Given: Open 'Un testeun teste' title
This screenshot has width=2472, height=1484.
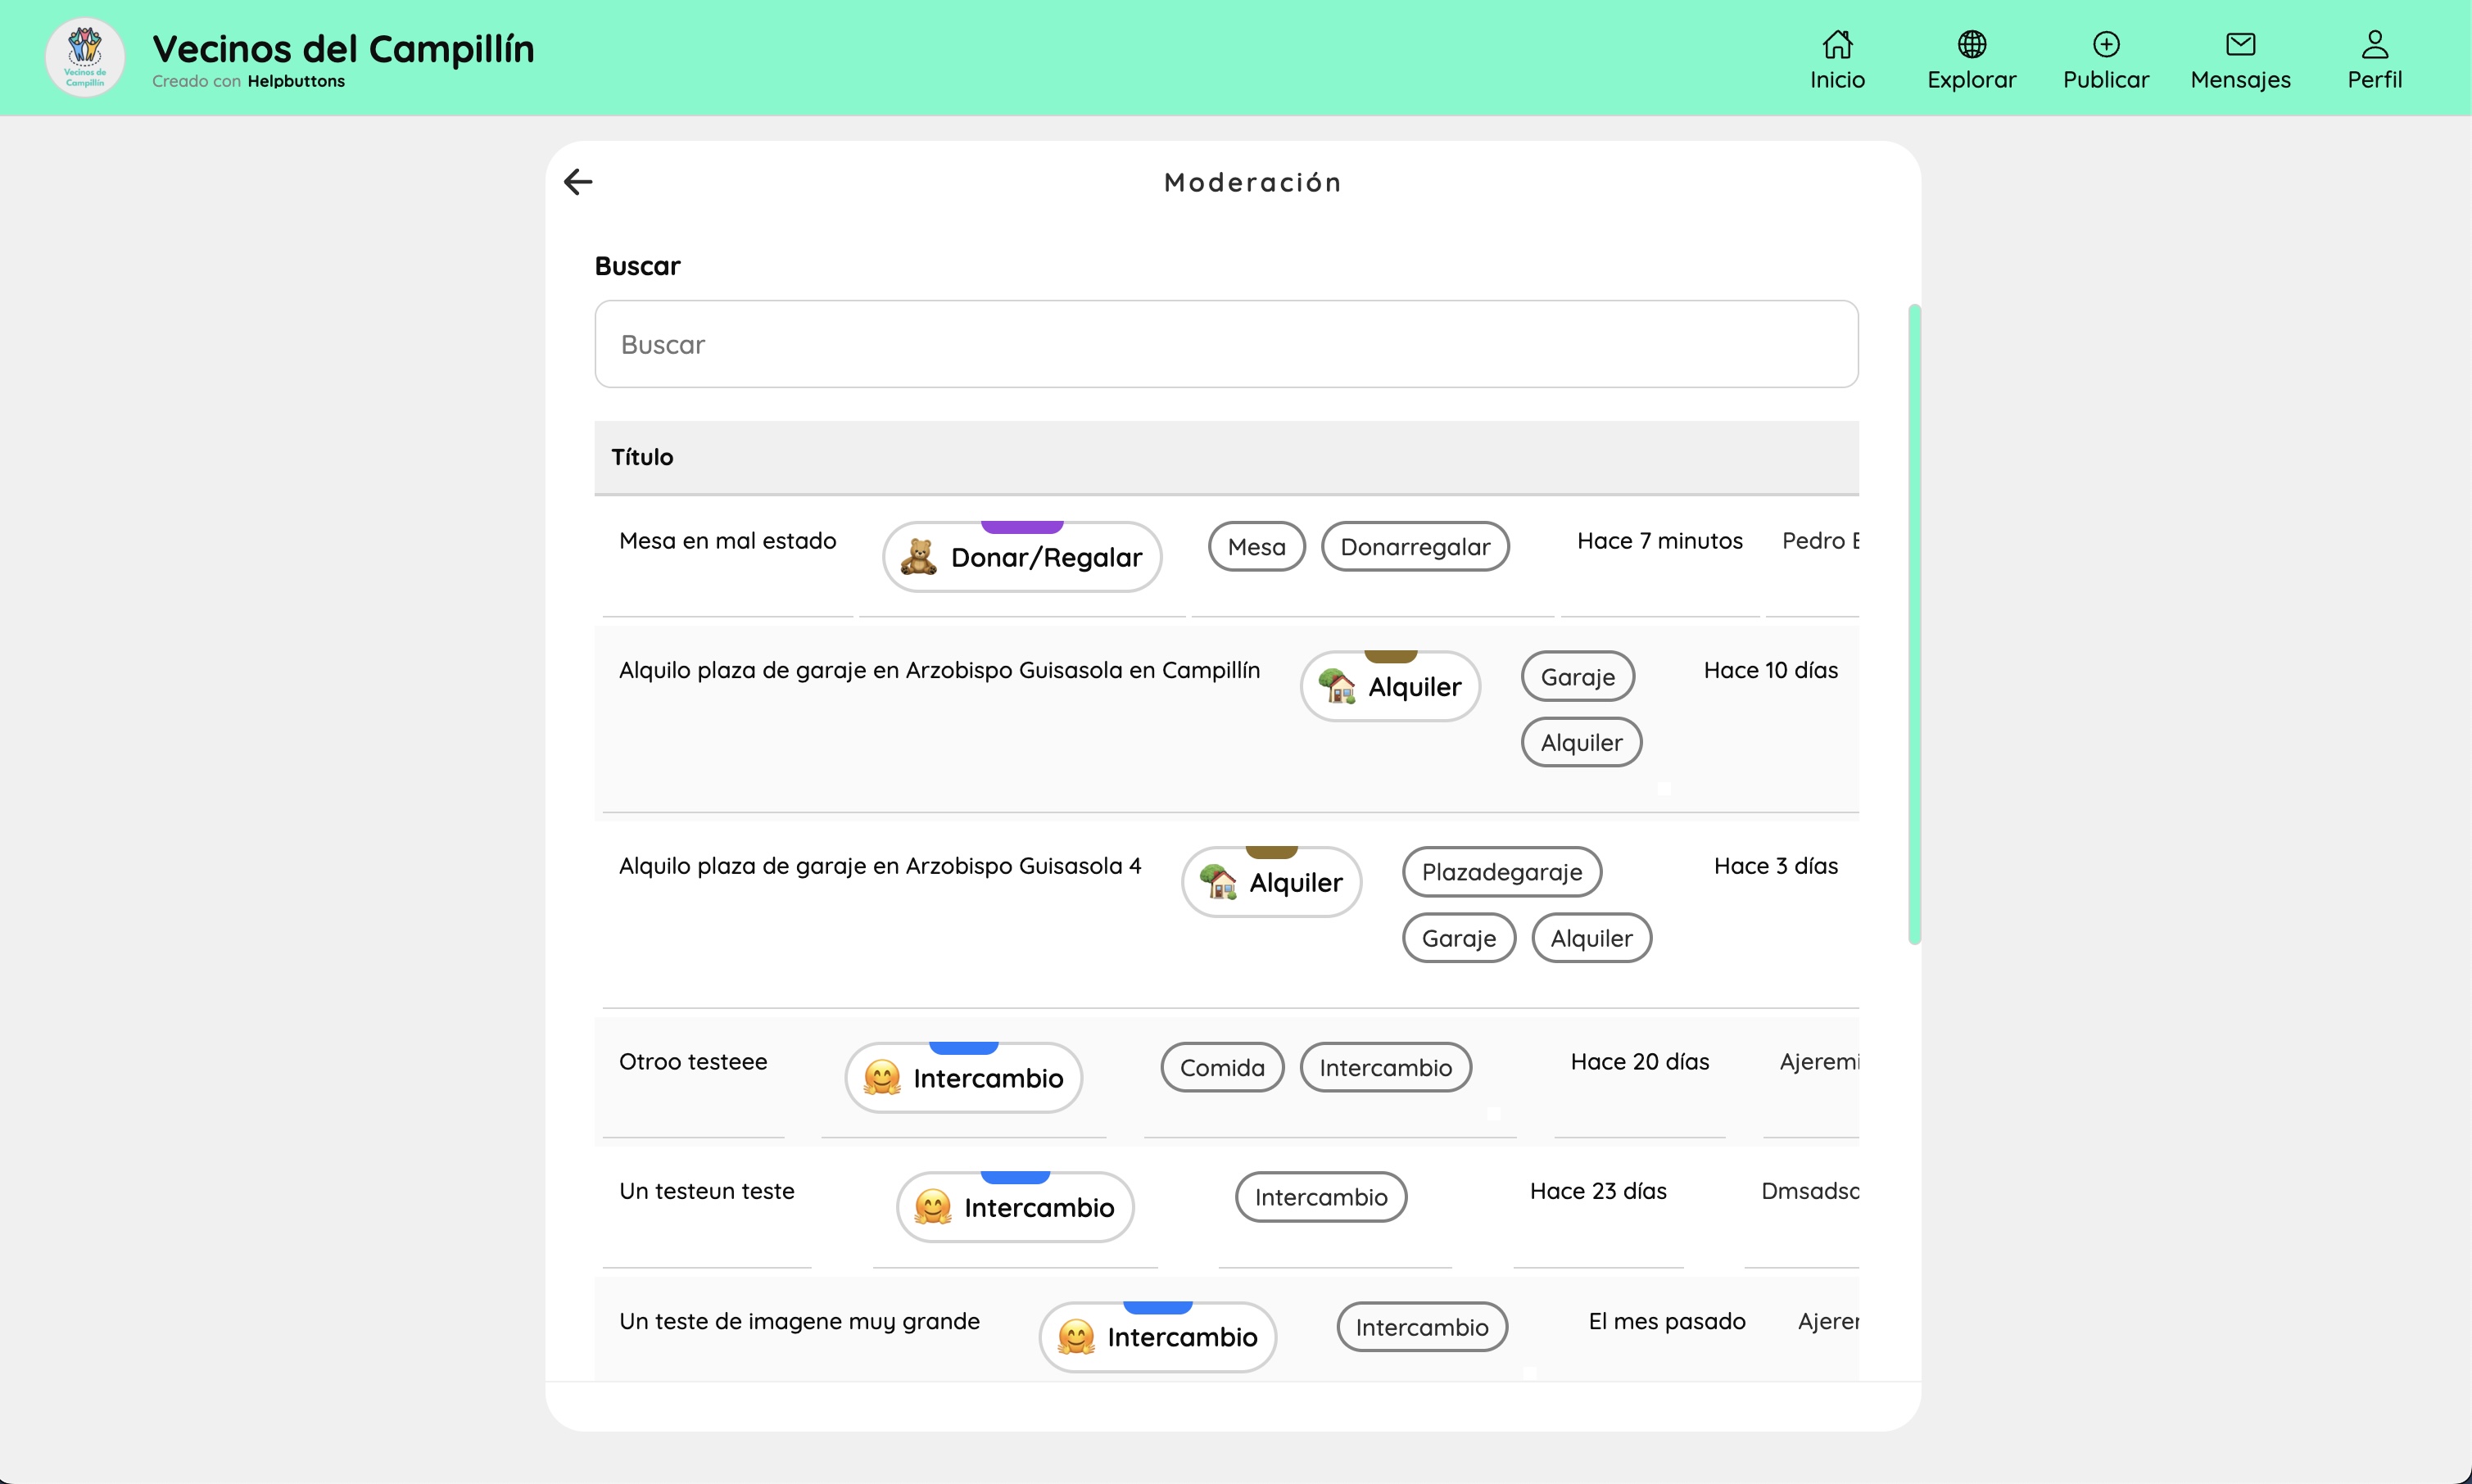Looking at the screenshot, I should (707, 1191).
